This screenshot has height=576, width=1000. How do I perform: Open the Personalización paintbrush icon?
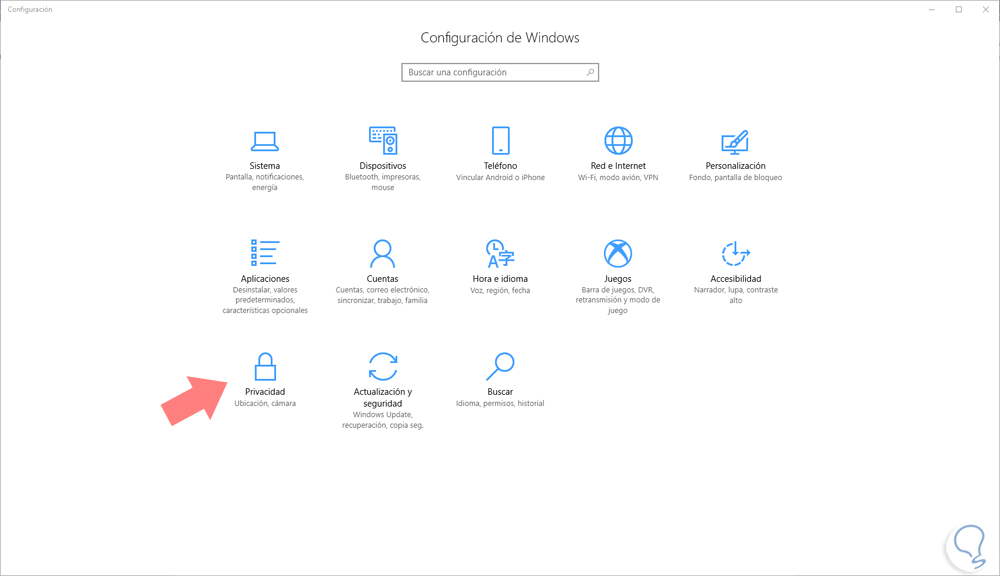[x=735, y=142]
